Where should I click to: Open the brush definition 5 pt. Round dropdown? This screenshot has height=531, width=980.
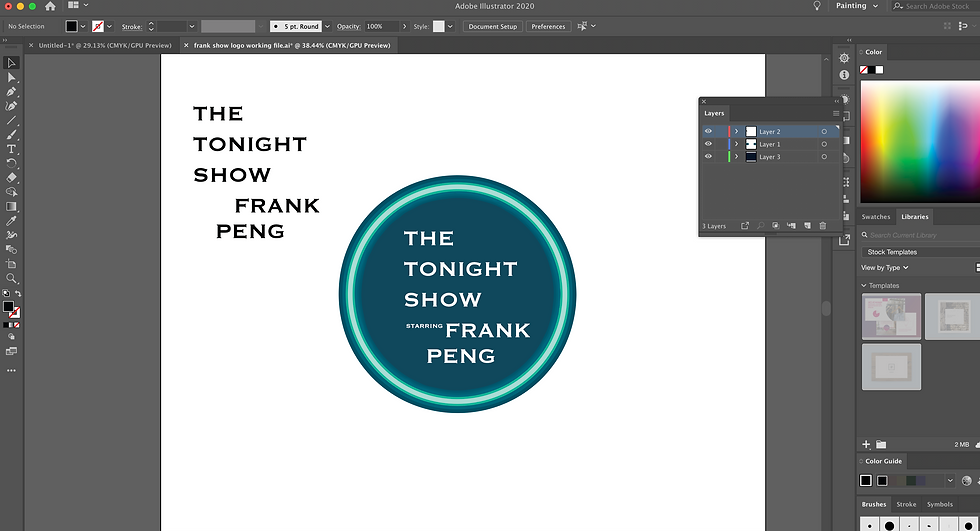(327, 26)
